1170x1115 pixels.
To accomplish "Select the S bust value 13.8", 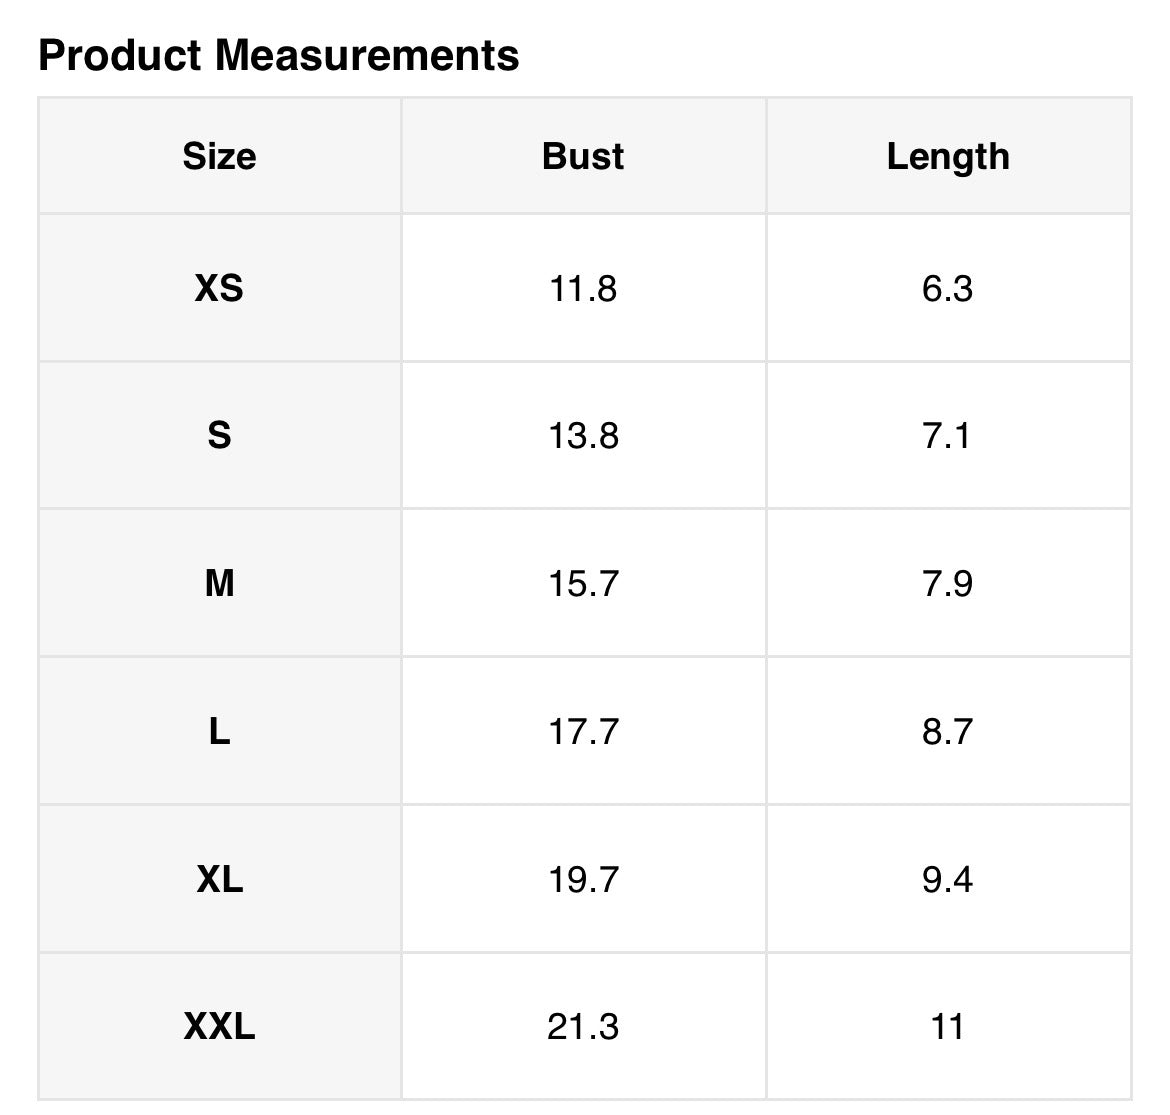I will (x=583, y=436).
